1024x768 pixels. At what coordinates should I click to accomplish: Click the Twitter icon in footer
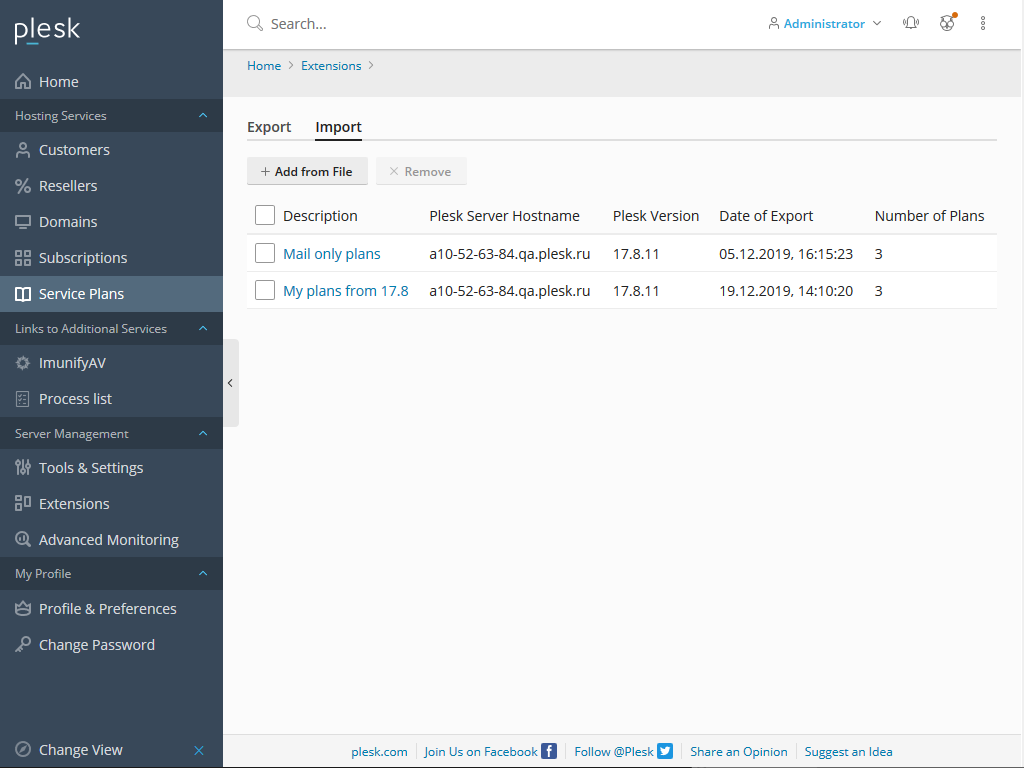tap(665, 751)
